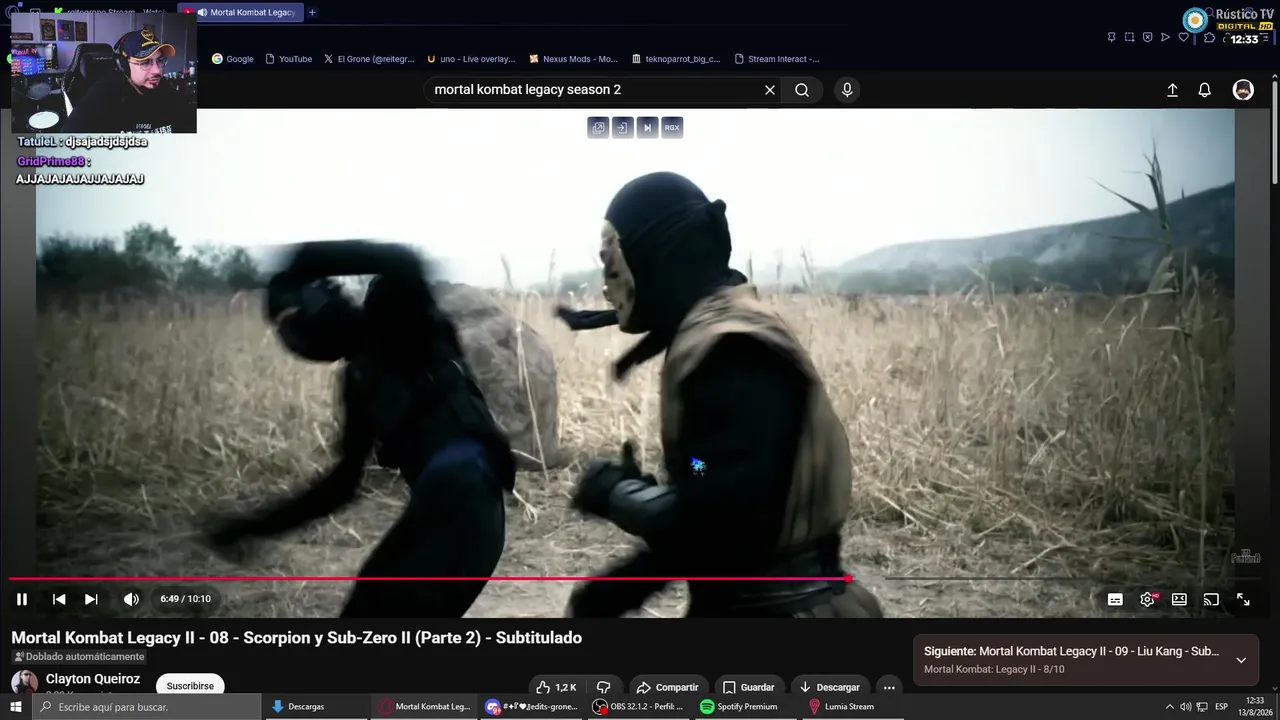This screenshot has width=1280, height=720.
Task: Click the search text field
Action: point(595,90)
